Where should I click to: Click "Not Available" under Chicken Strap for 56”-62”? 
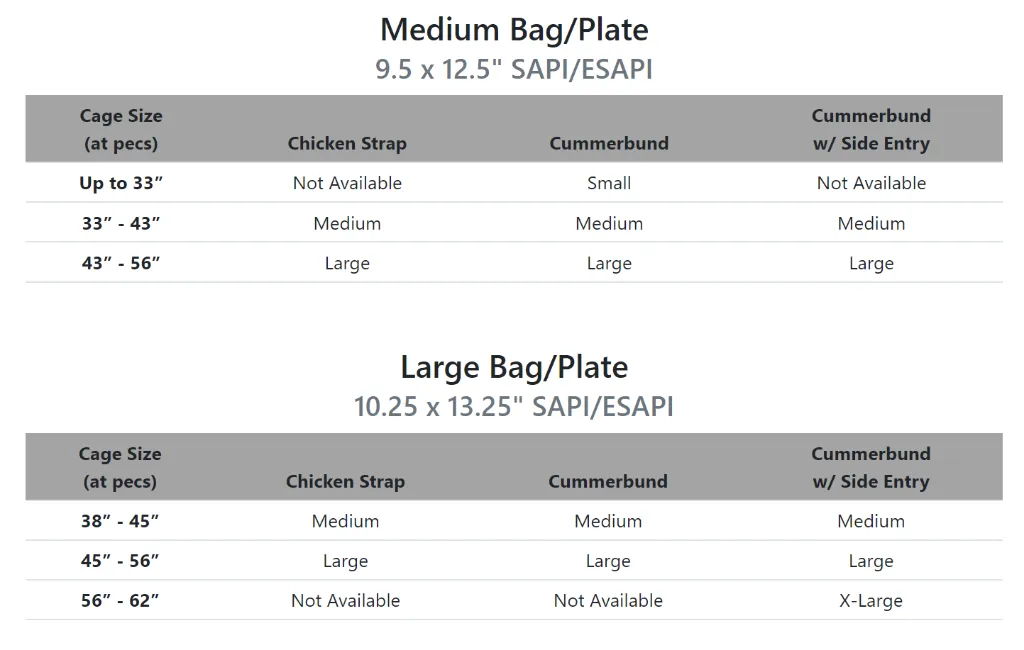[x=345, y=601]
